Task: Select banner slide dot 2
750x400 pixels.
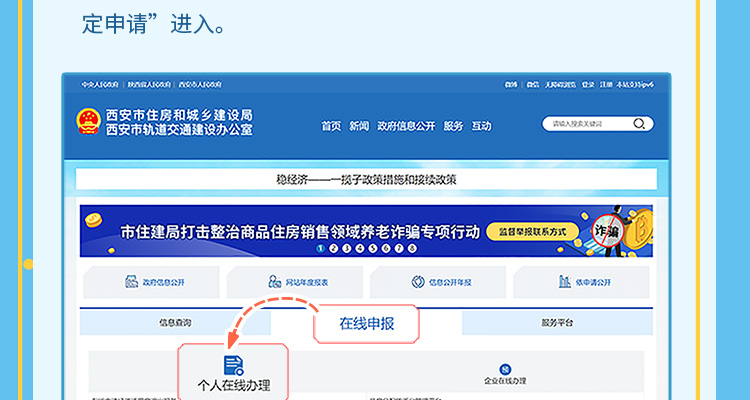Action: click(x=334, y=249)
